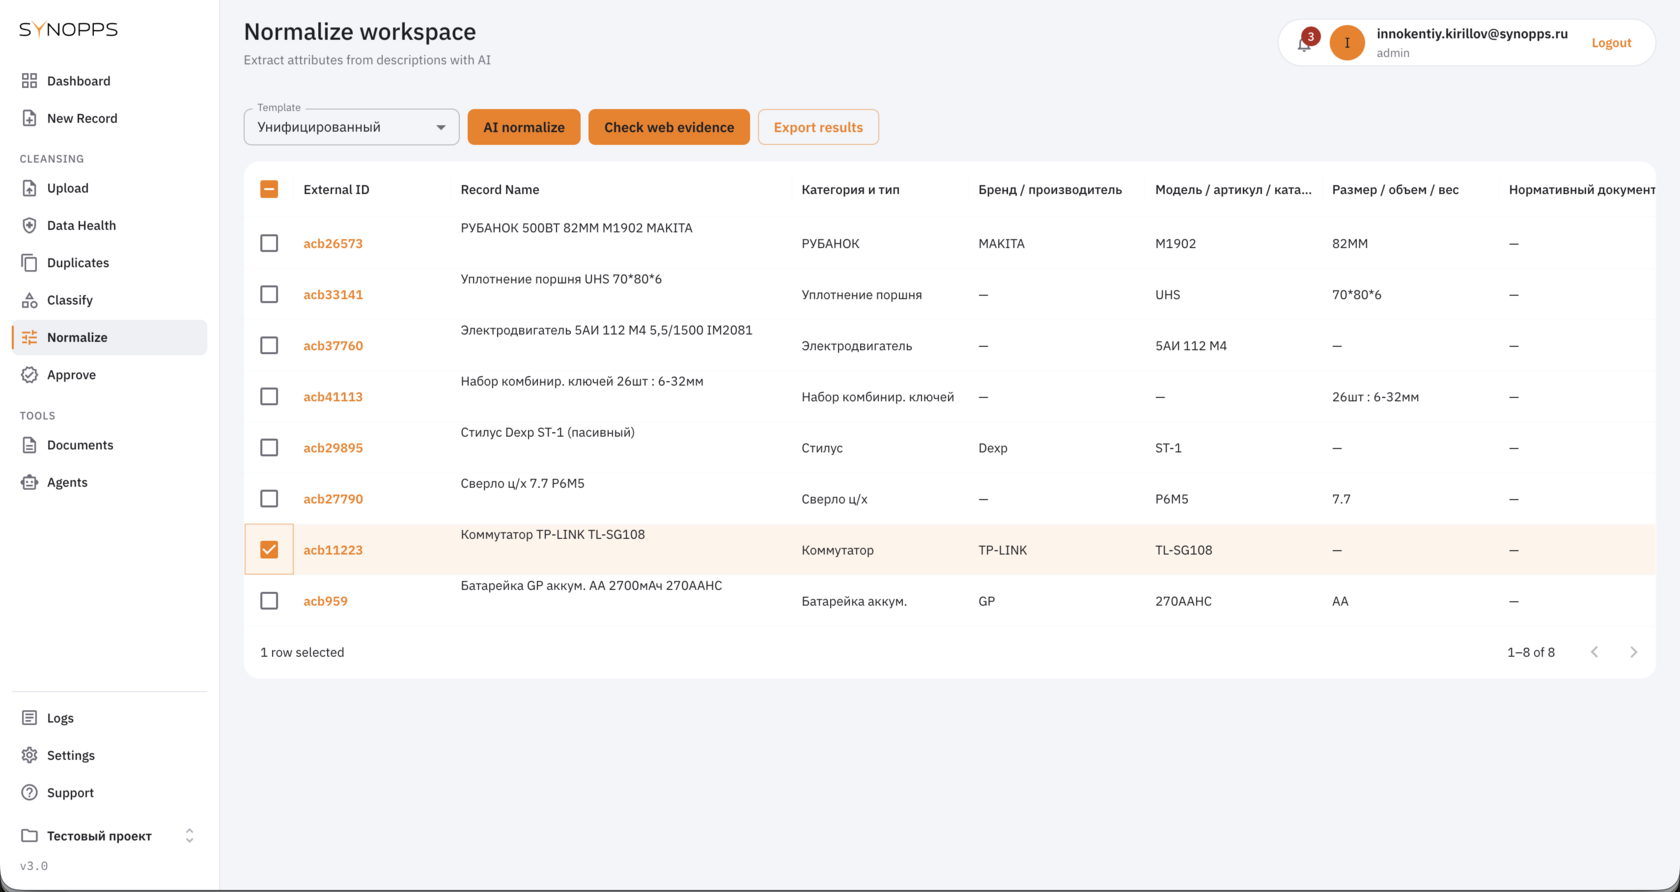The image size is (1680, 892).
Task: Click the Record Name column header
Action: [x=500, y=189]
